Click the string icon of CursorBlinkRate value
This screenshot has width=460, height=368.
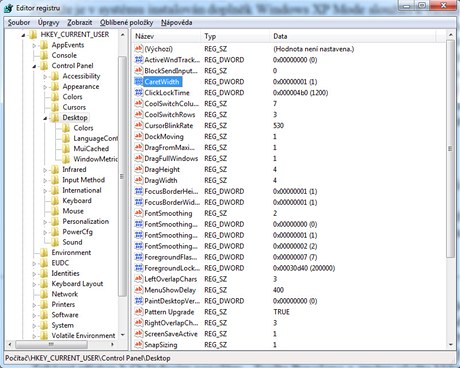139,126
